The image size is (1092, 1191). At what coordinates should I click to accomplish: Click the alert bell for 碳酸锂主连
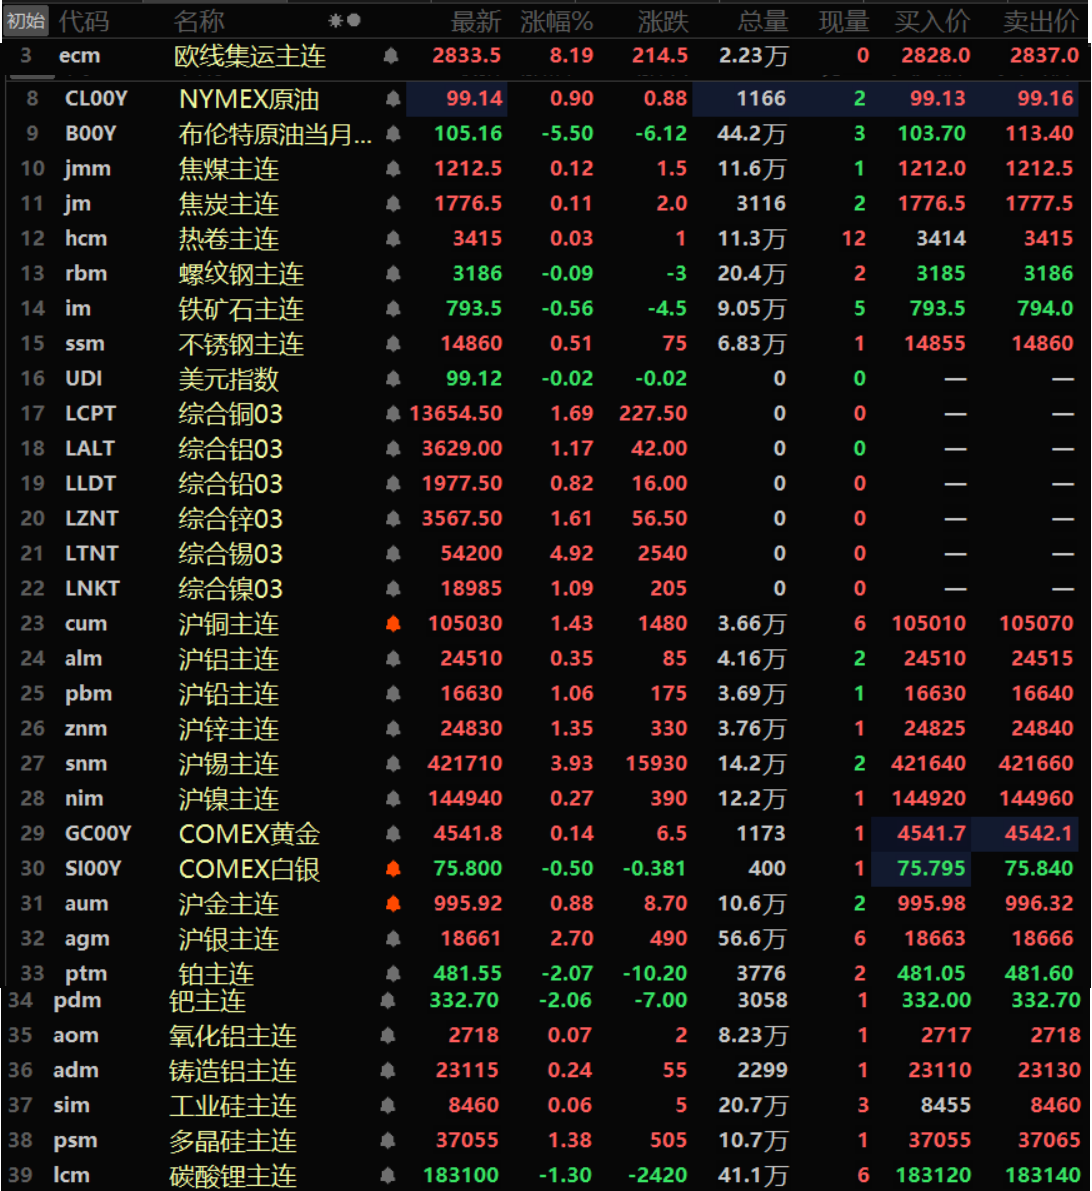tap(388, 1175)
